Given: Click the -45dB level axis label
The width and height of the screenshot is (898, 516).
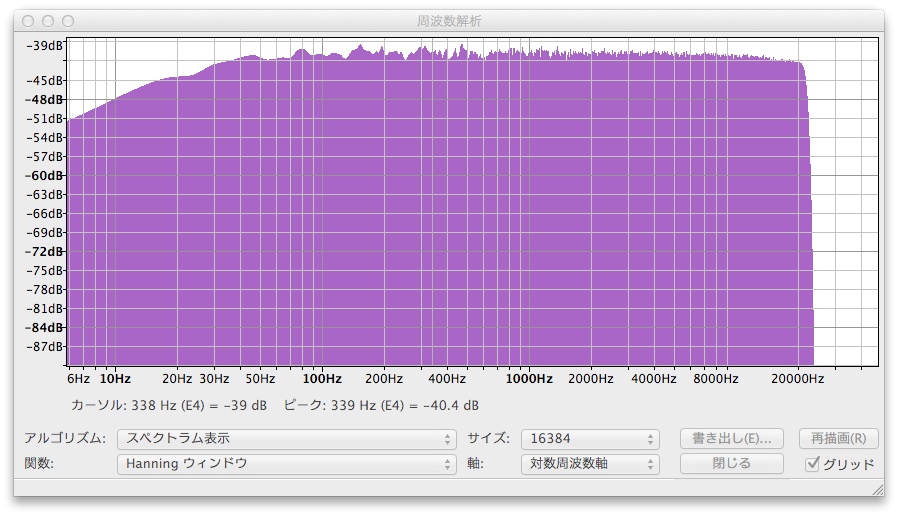Looking at the screenshot, I should [44, 81].
